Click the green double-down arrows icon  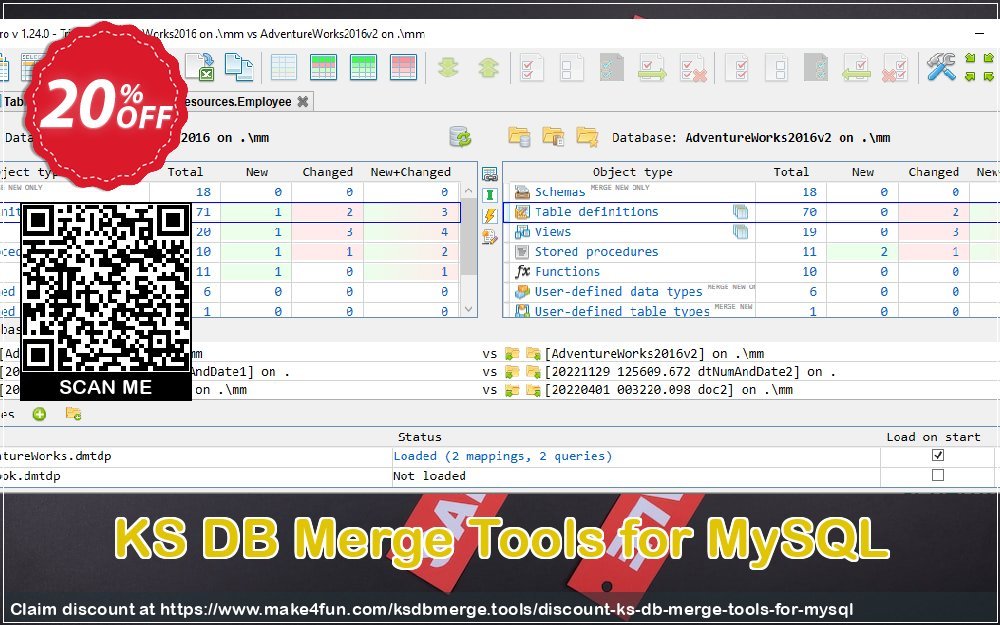tap(448, 67)
